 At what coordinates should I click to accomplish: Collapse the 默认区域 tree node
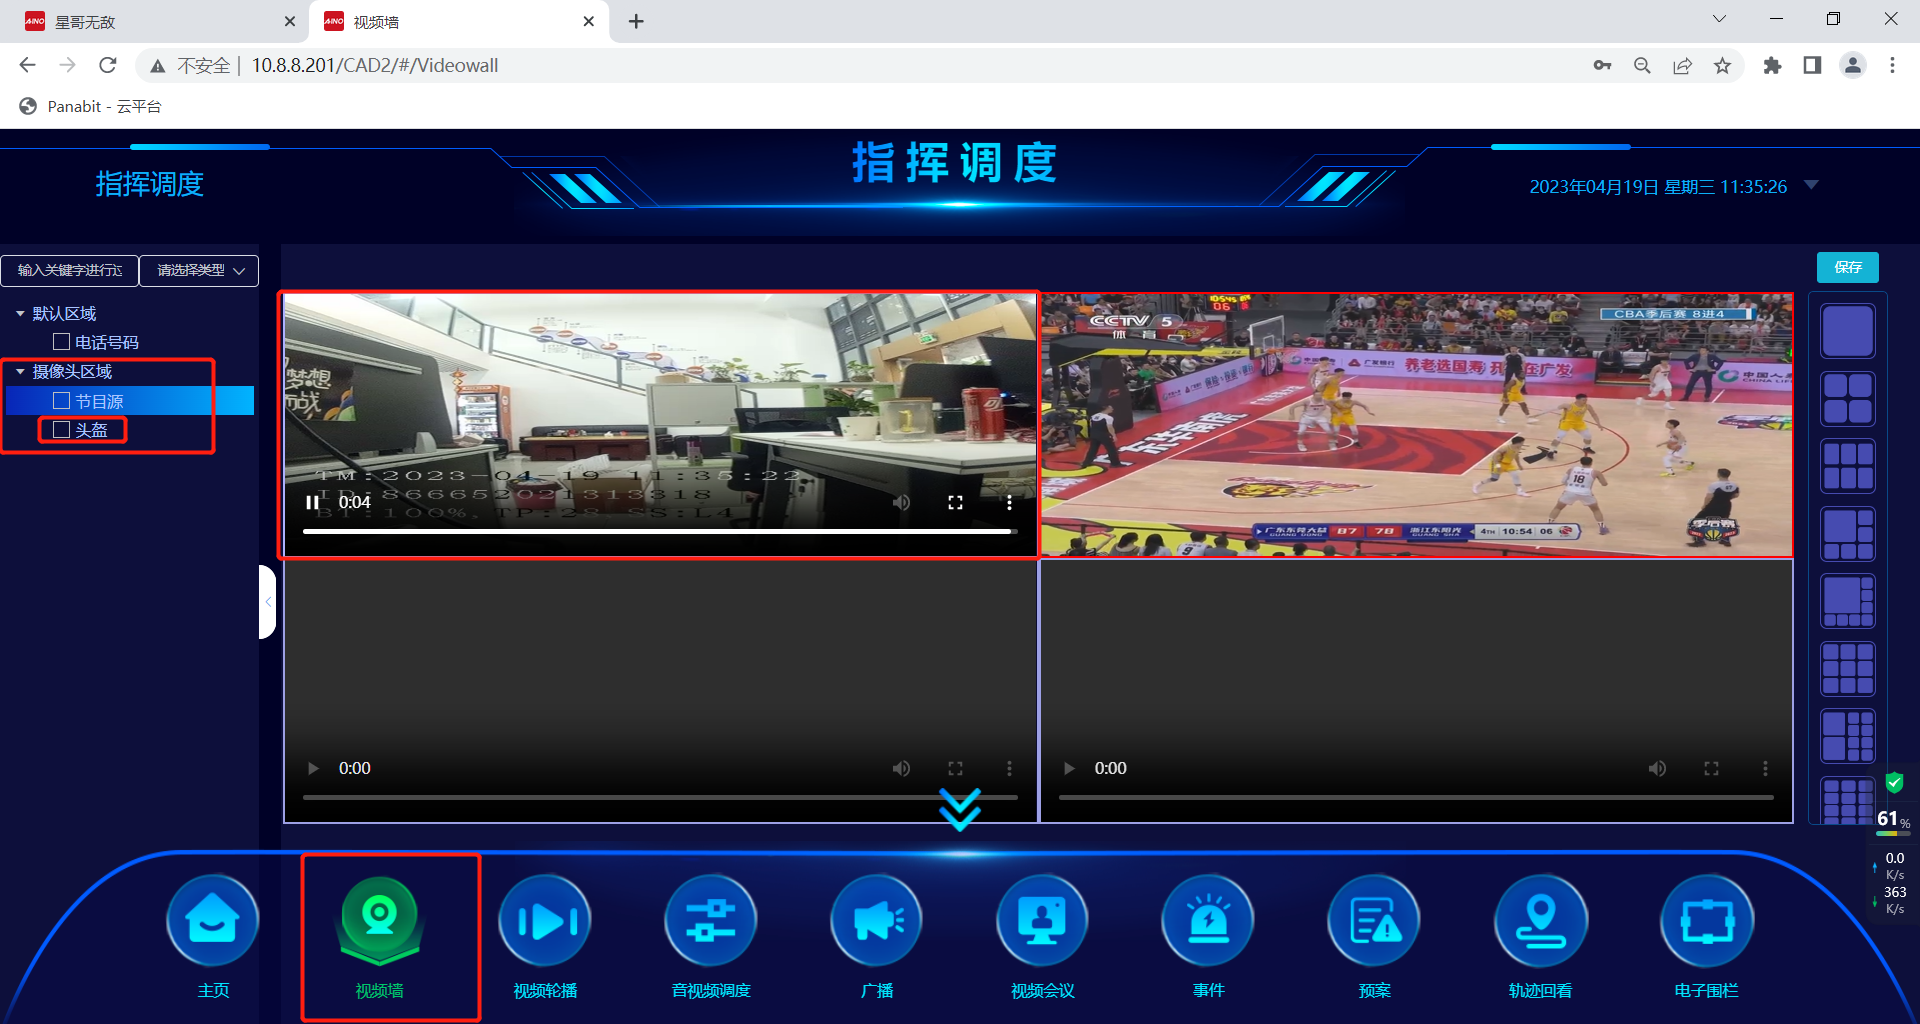tap(20, 314)
